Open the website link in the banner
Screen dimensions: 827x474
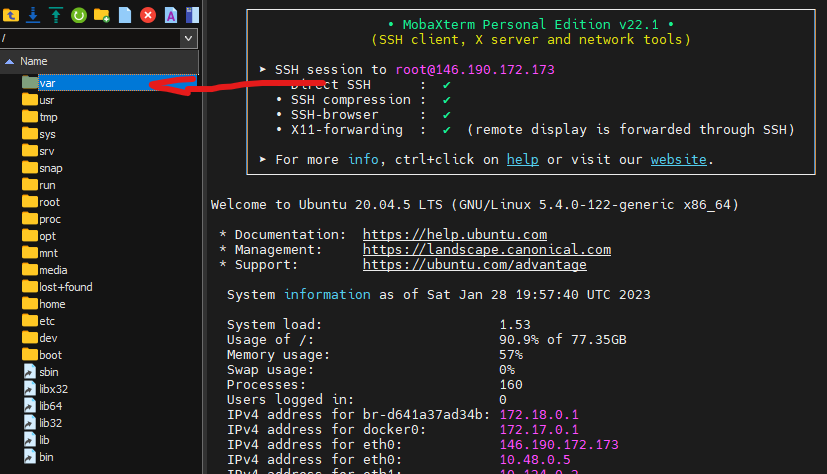coord(678,159)
